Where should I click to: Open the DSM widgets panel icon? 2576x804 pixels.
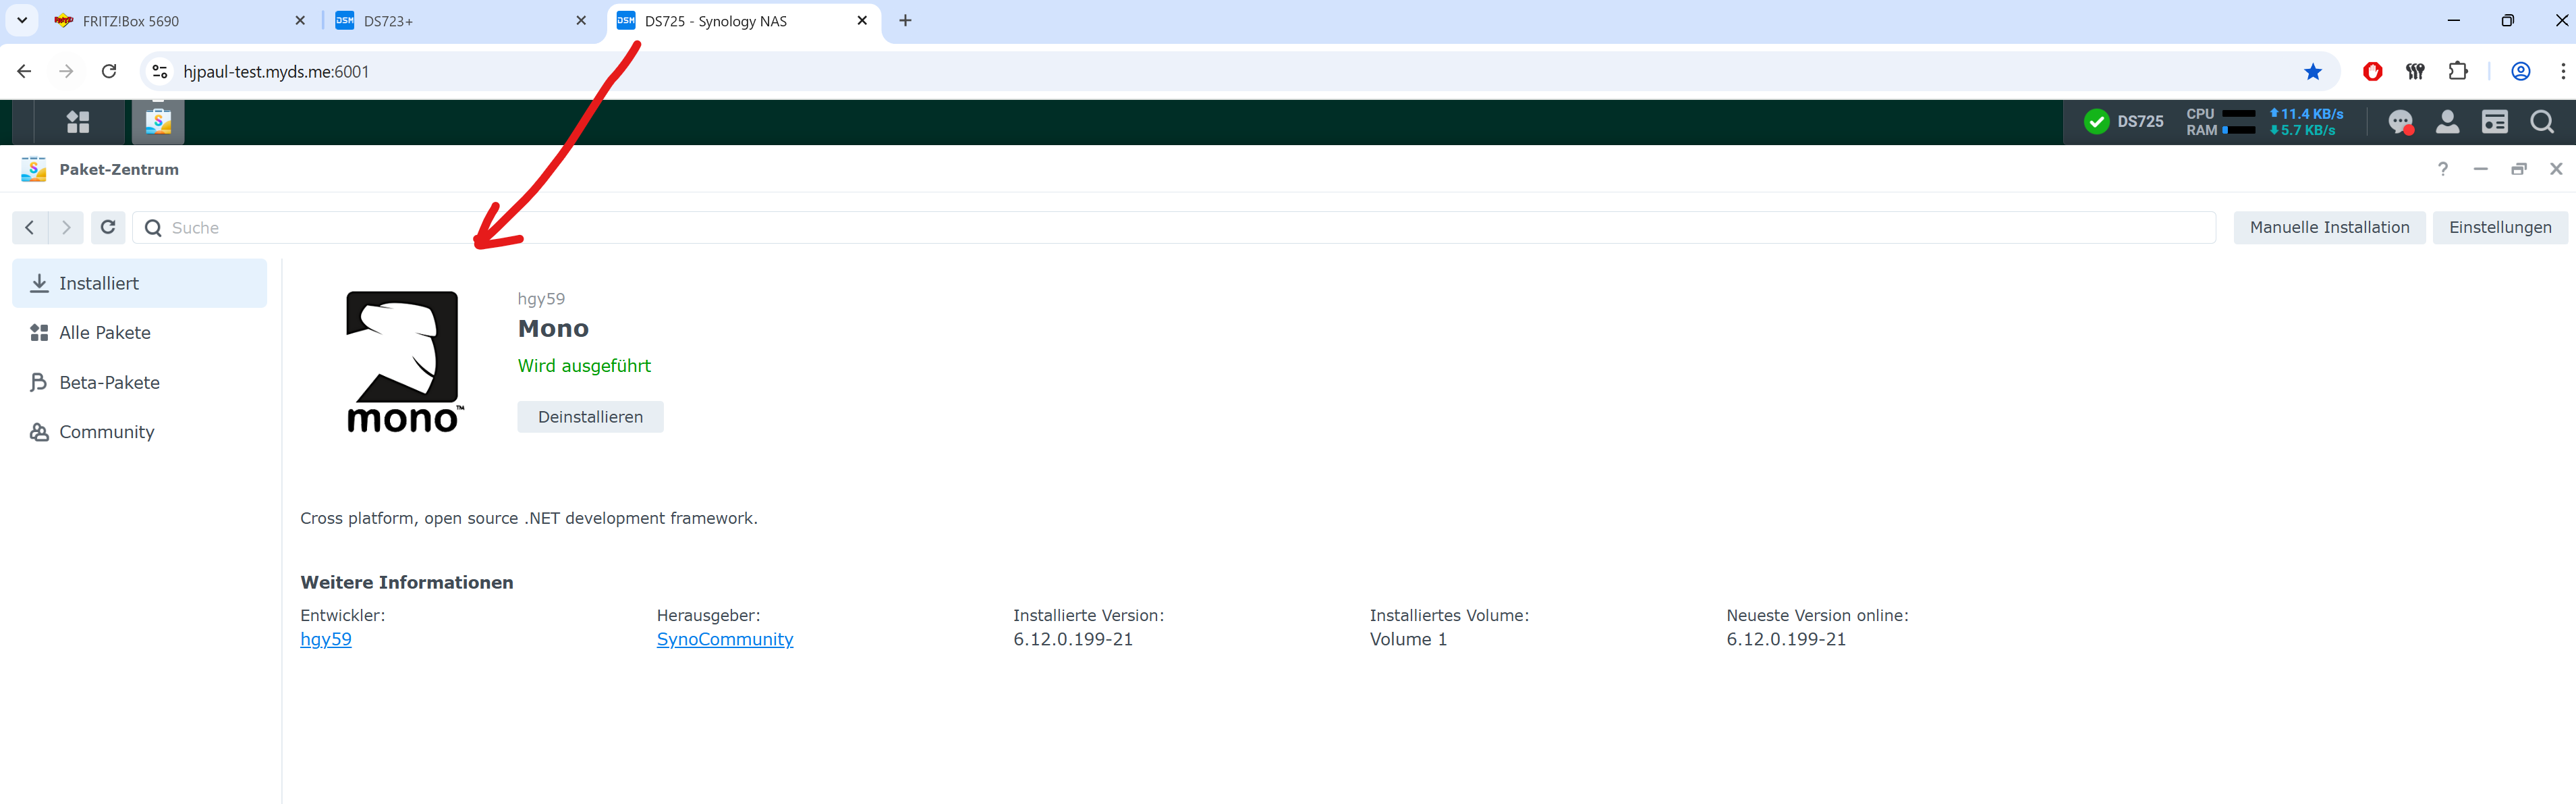2494,122
